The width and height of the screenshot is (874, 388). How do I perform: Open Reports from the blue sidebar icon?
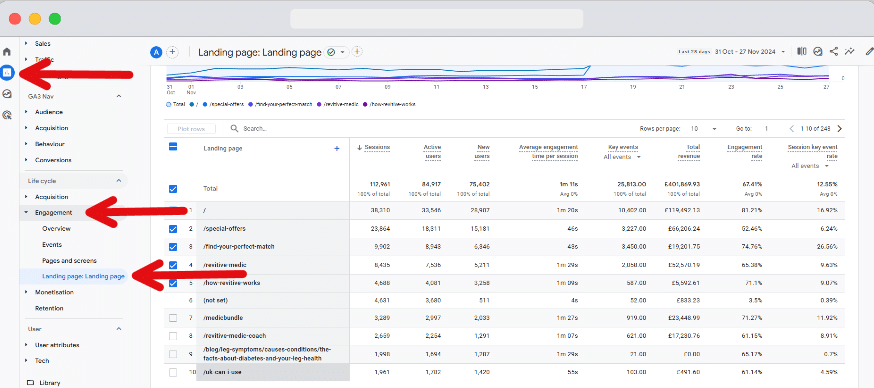pos(7,72)
